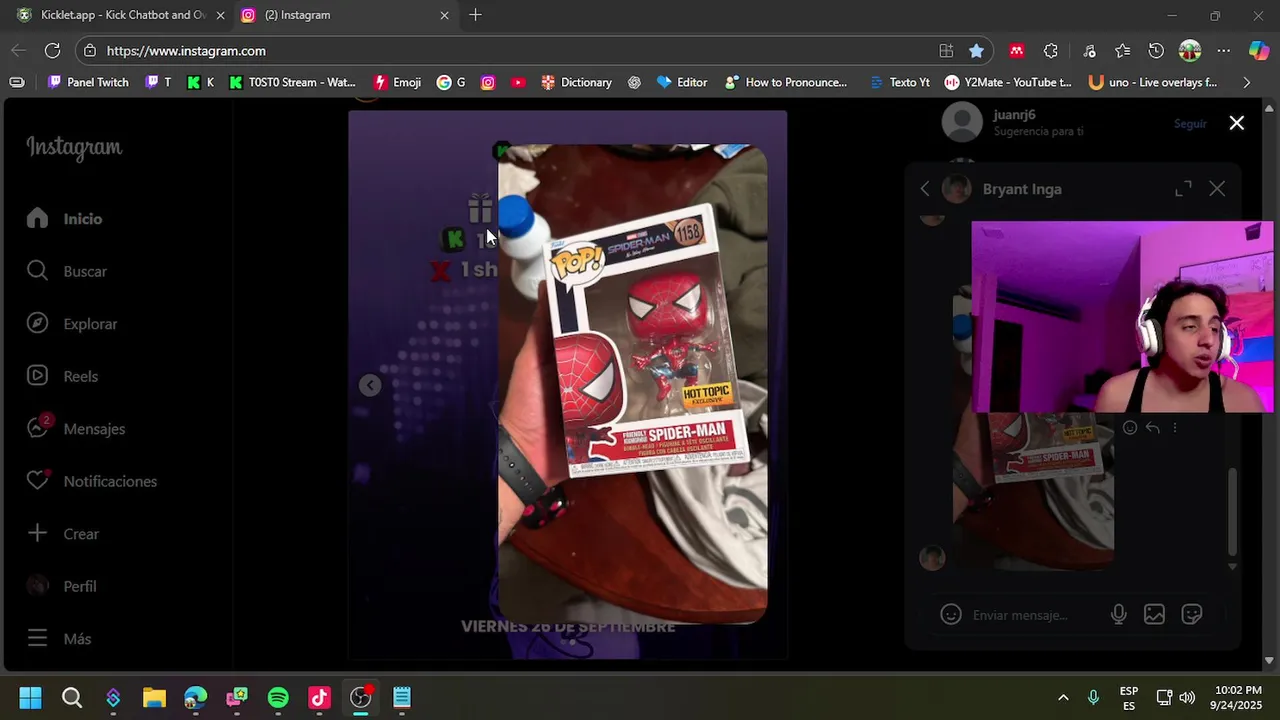Open Mensajes icon with 2 badge

[x=38, y=427]
